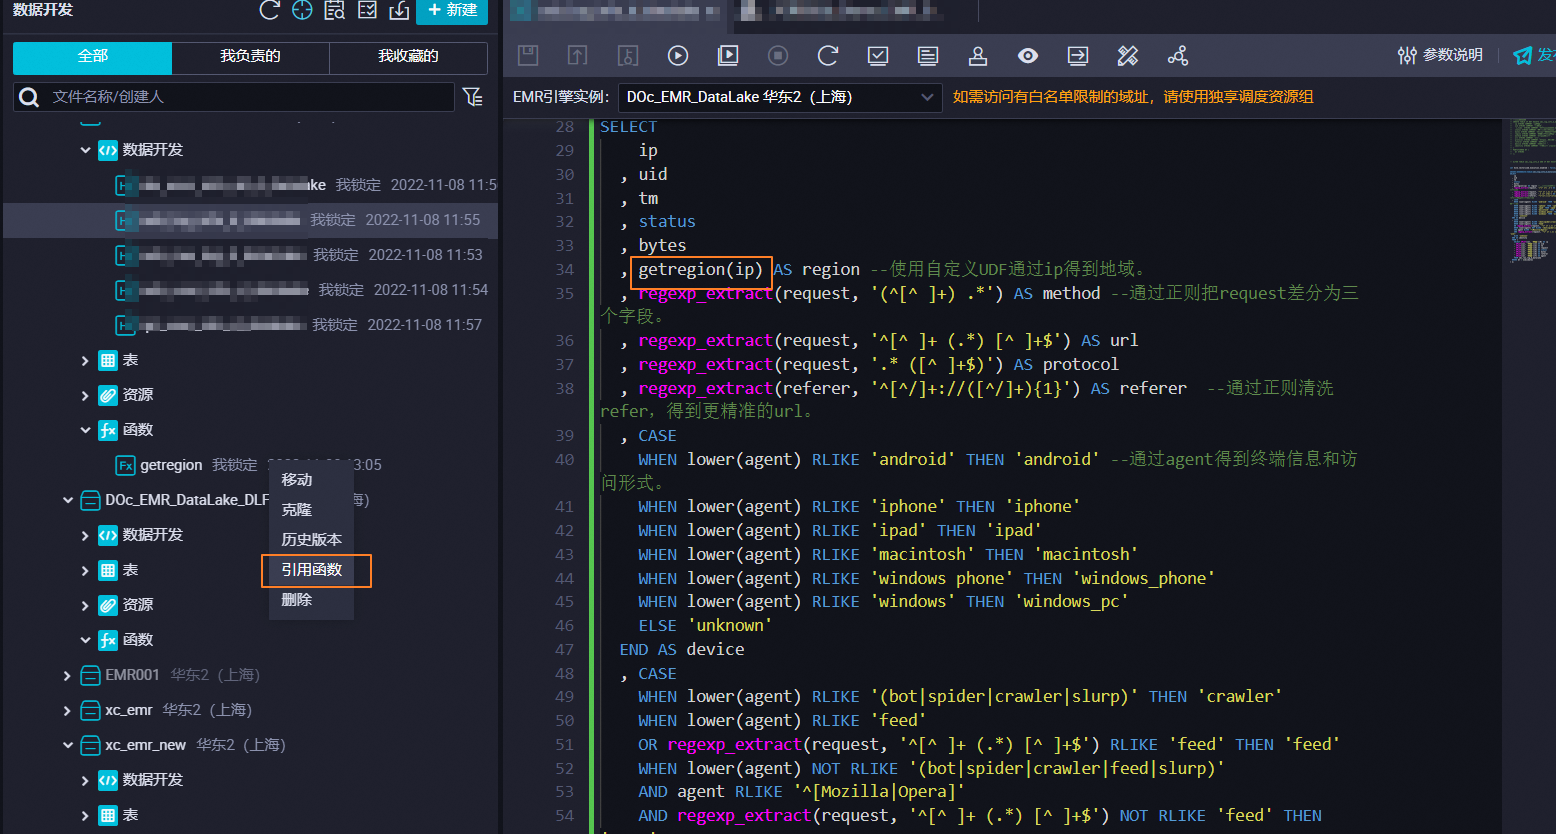Open the code search icon
This screenshot has width=1556, height=834.
[x=335, y=10]
